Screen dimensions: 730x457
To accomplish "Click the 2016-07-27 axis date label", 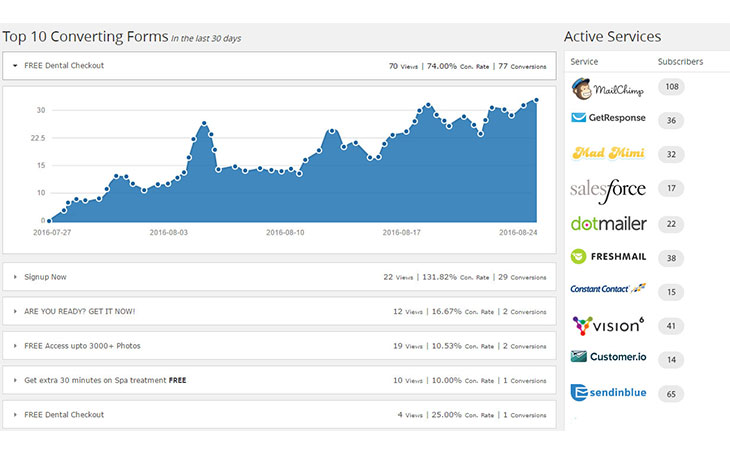I will pyautogui.click(x=52, y=232).
